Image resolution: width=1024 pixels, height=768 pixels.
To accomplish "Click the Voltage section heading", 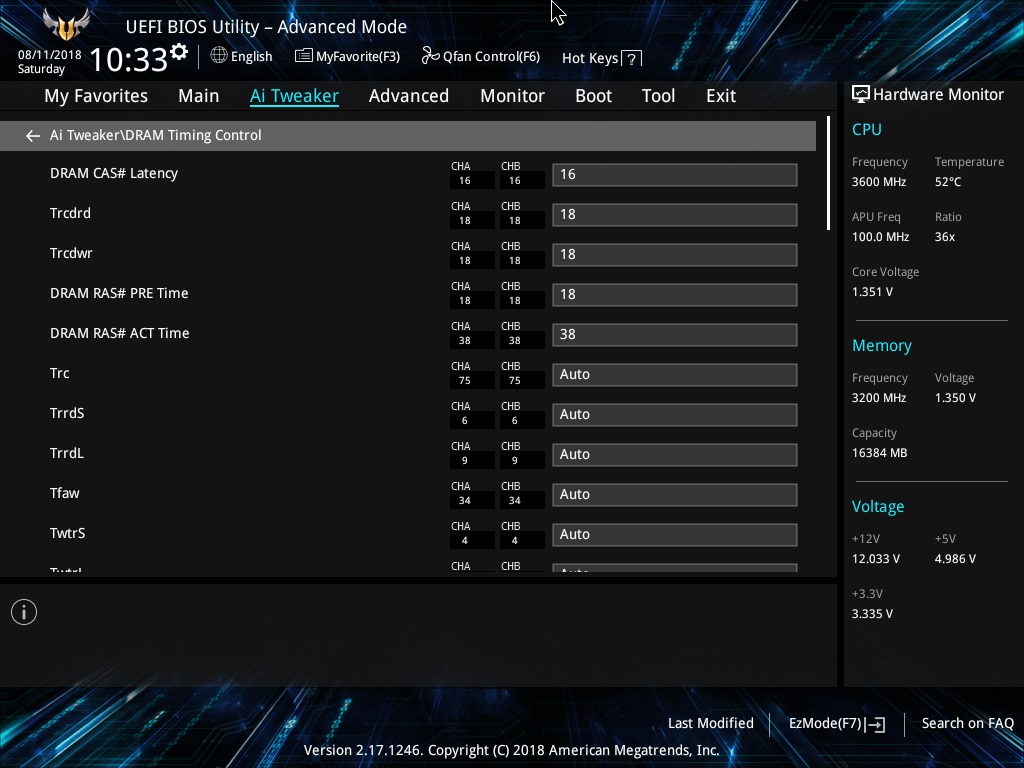I will [878, 507].
